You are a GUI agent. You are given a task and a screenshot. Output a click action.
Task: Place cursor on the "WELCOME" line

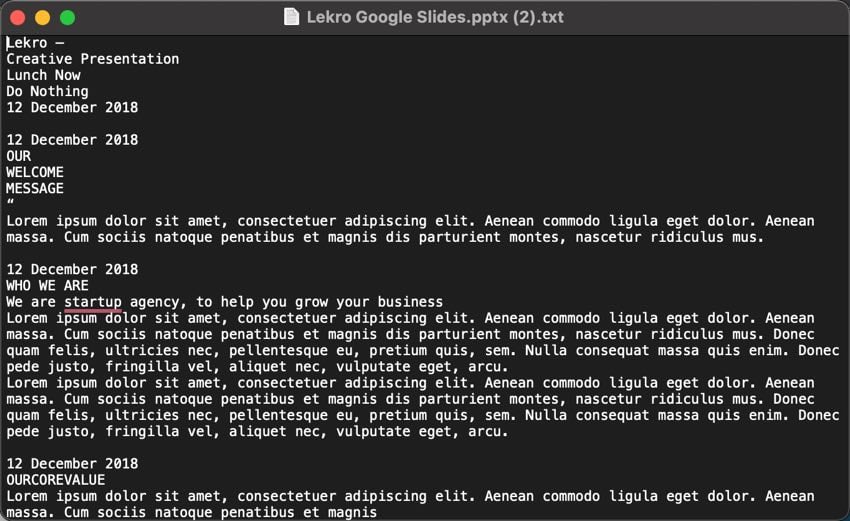(x=35, y=172)
